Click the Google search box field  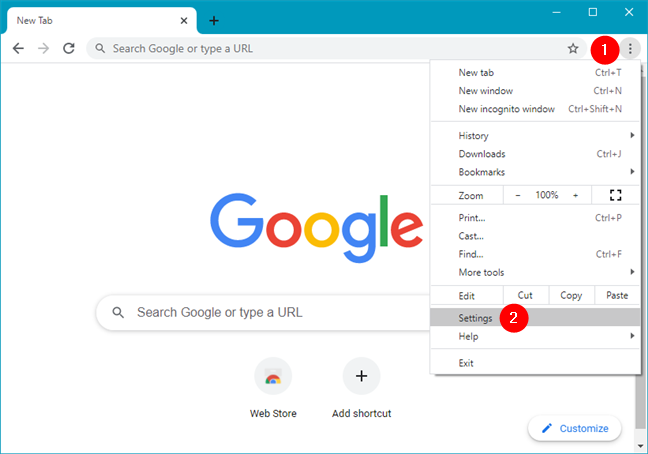[x=264, y=312]
